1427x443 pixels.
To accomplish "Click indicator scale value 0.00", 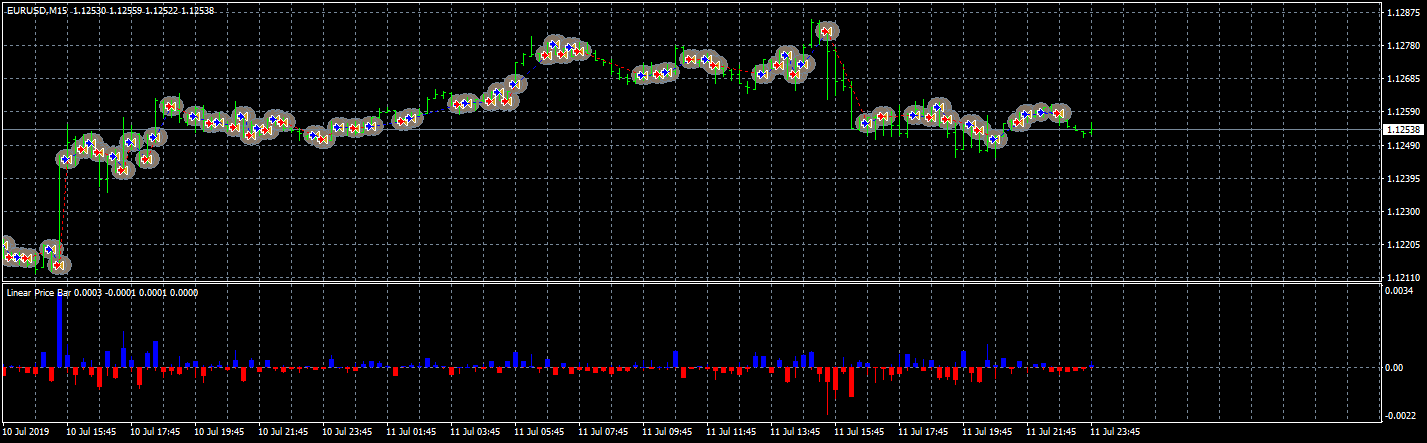I will tap(1396, 368).
